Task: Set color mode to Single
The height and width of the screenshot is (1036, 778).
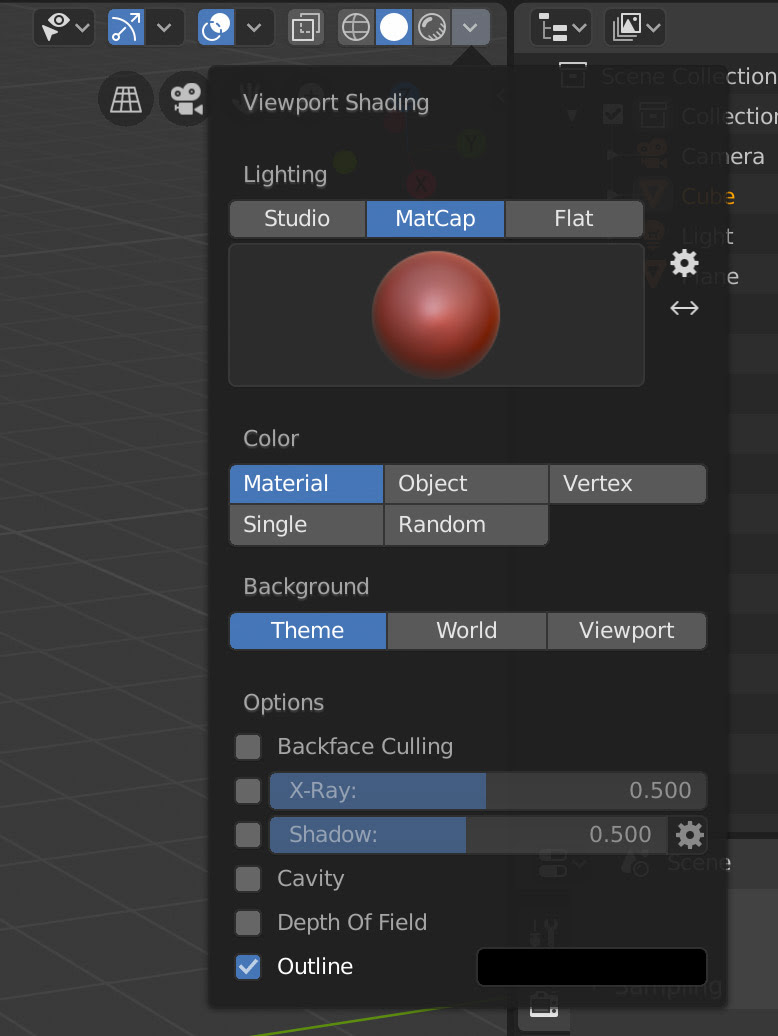Action: [306, 525]
